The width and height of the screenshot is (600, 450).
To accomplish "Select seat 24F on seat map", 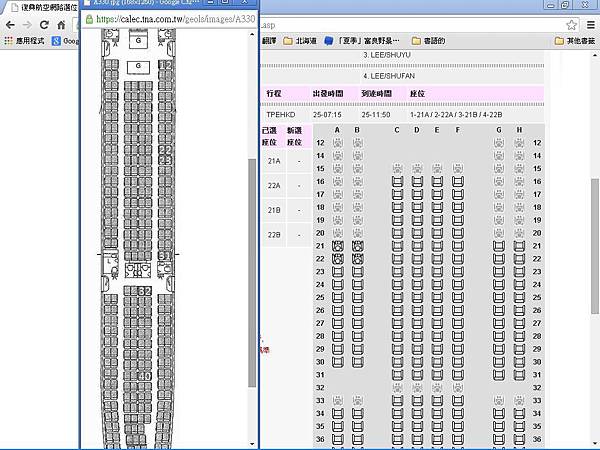I will click(x=458, y=284).
